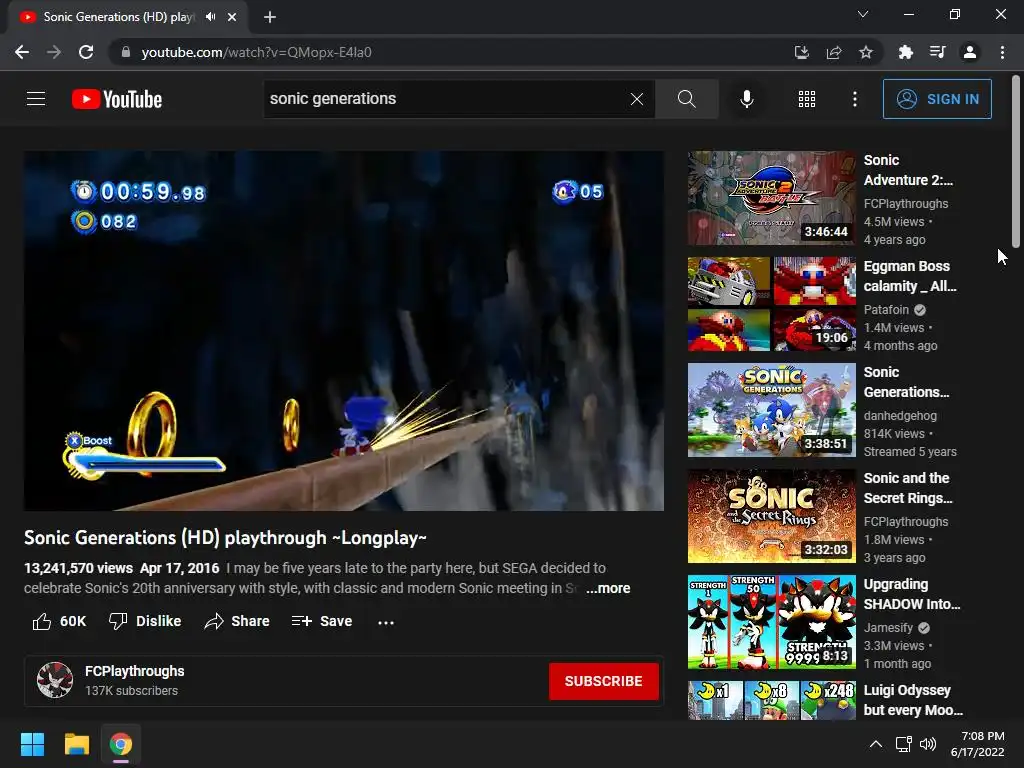The height and width of the screenshot is (768, 1024).
Task: Save video to a playlist
Action: pyautogui.click(x=322, y=621)
